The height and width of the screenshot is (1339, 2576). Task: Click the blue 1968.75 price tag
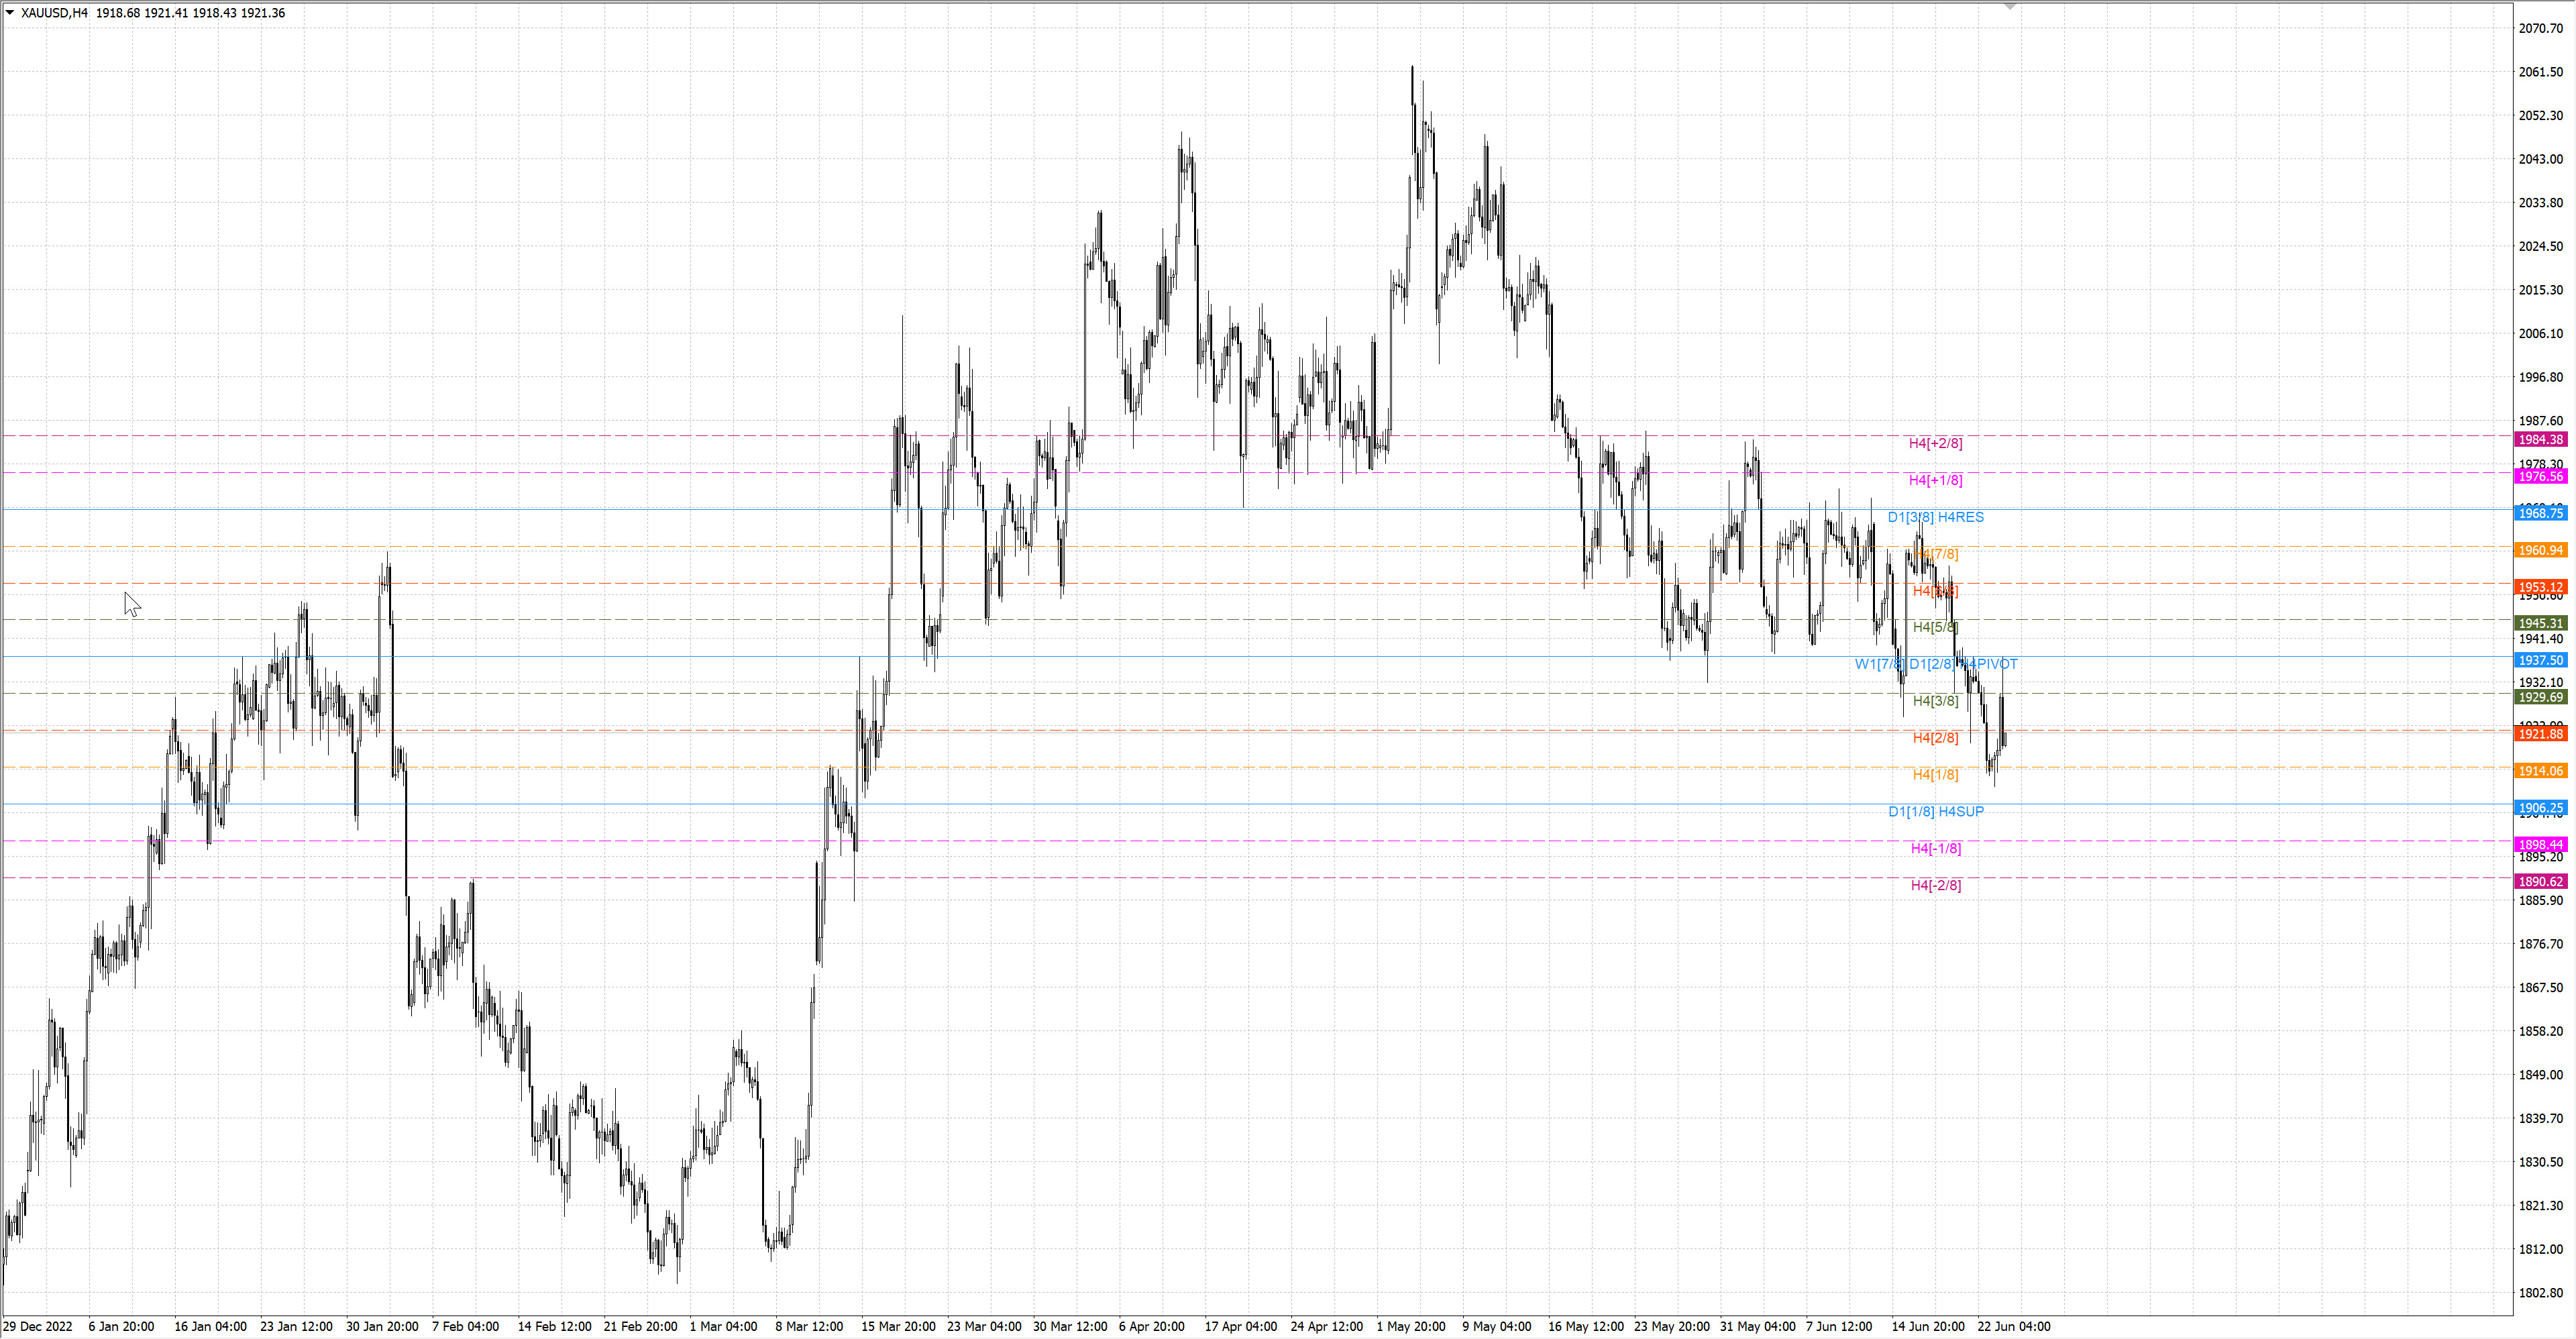pos(2540,513)
